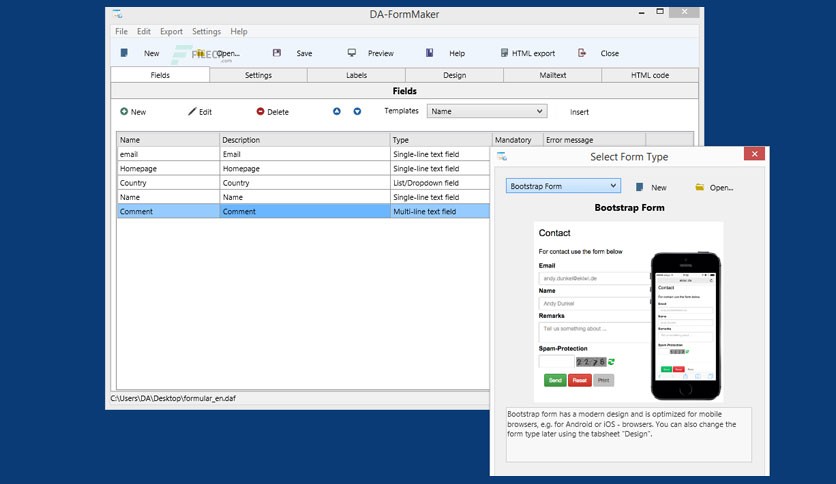Screen dimensions: 836x484
Task: Select the Country row name cell
Action: [x=168, y=183]
